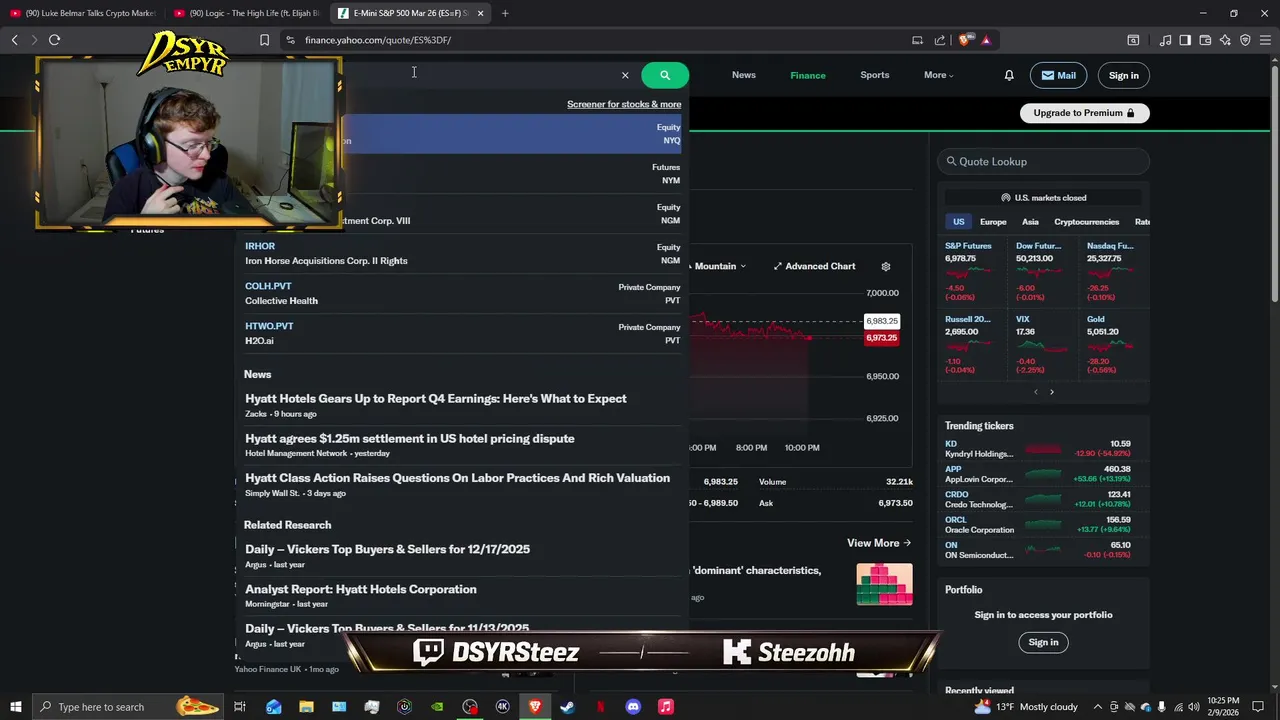Open the Brave VPN shield icon

(x=1245, y=40)
